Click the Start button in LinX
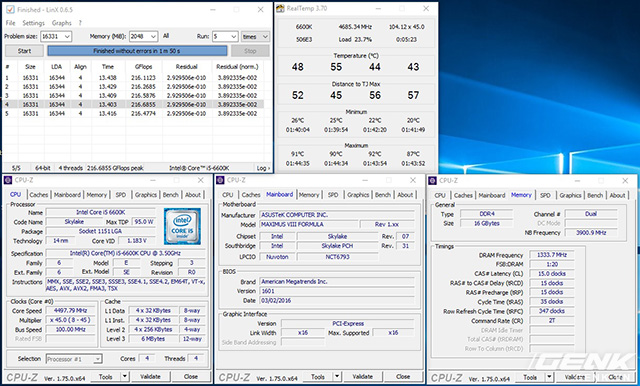The image size is (640, 386). point(24,51)
